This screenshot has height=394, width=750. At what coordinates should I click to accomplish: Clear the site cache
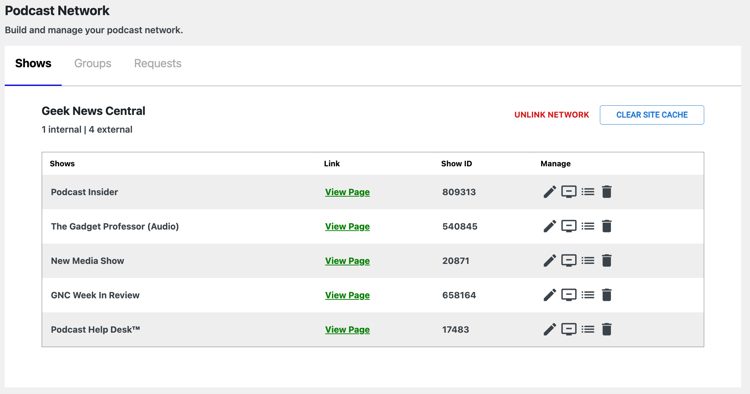652,115
